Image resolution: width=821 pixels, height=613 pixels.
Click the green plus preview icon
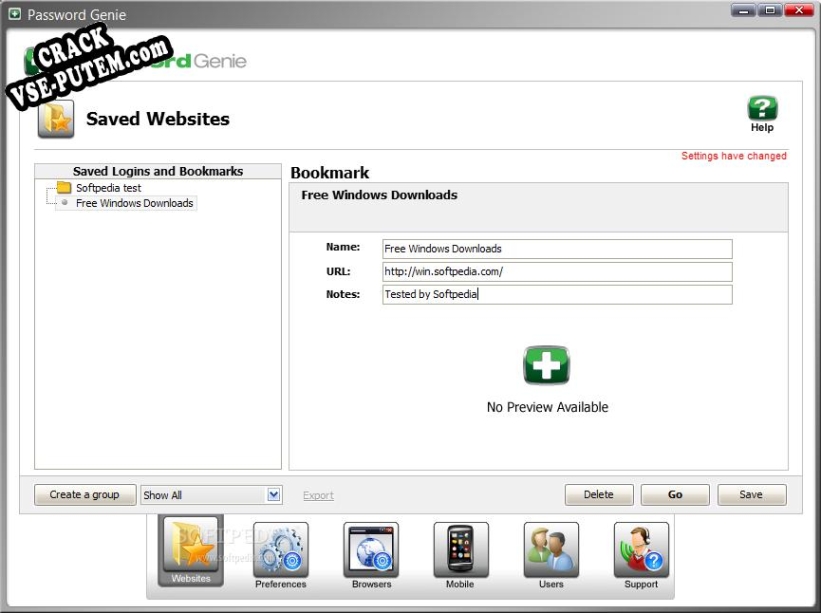[547, 366]
